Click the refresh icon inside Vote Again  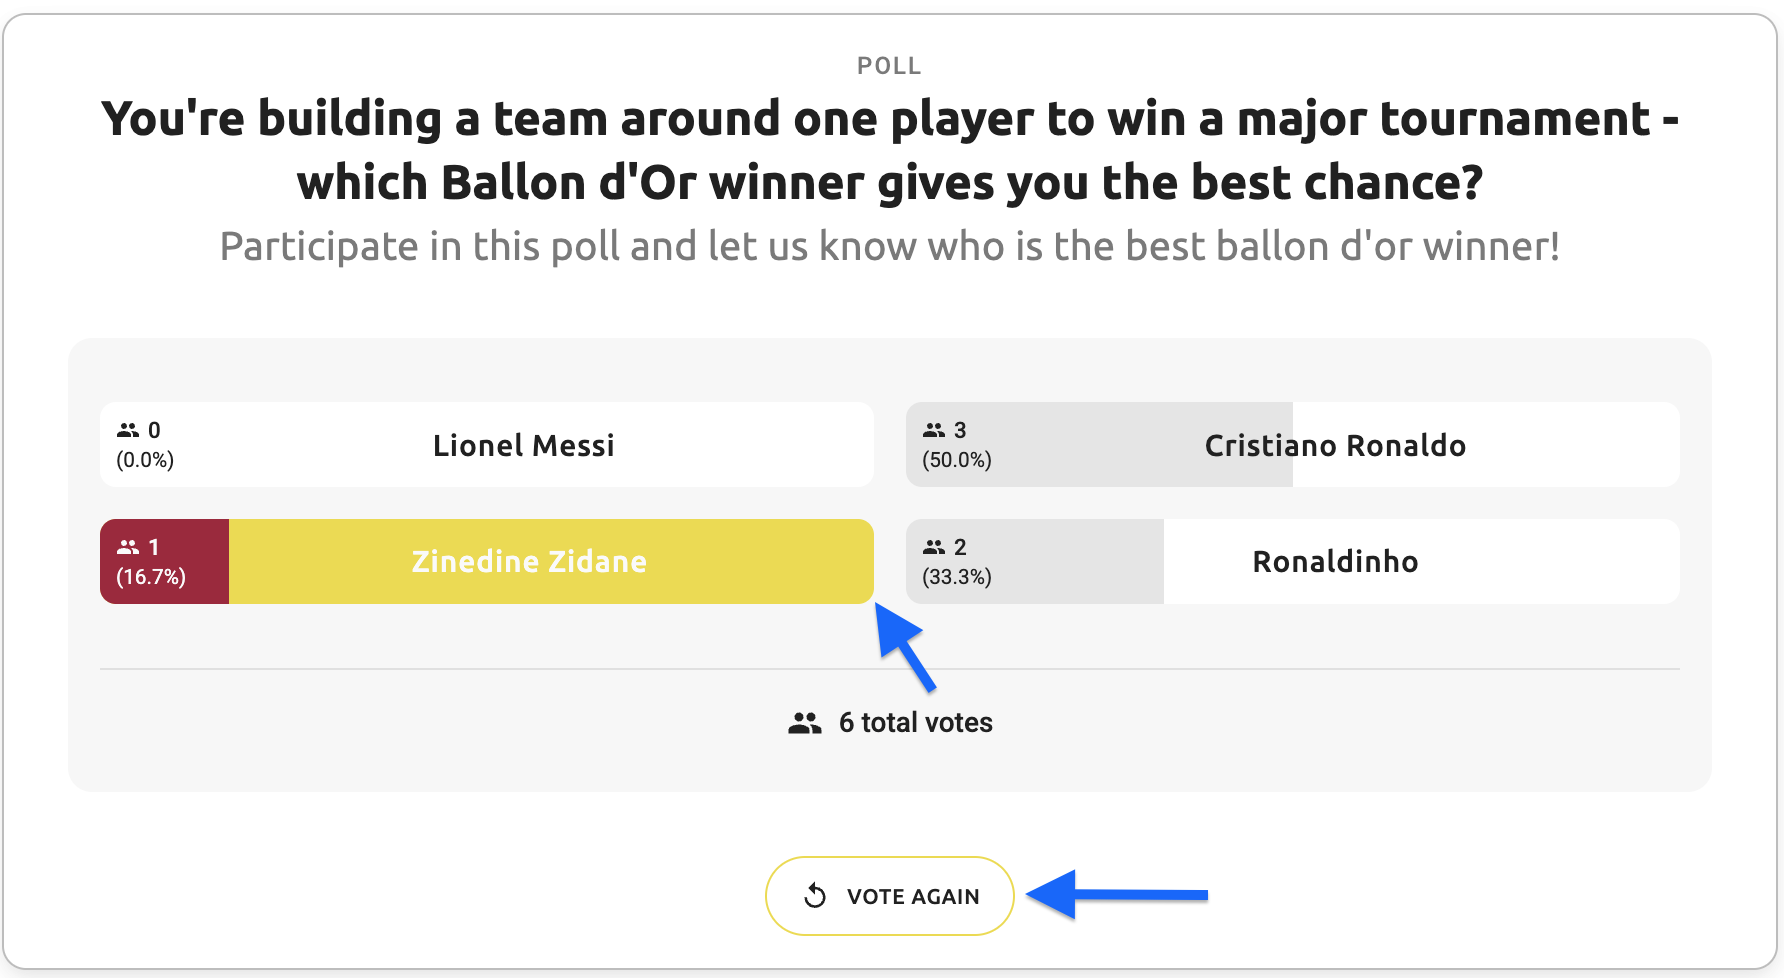(x=815, y=896)
